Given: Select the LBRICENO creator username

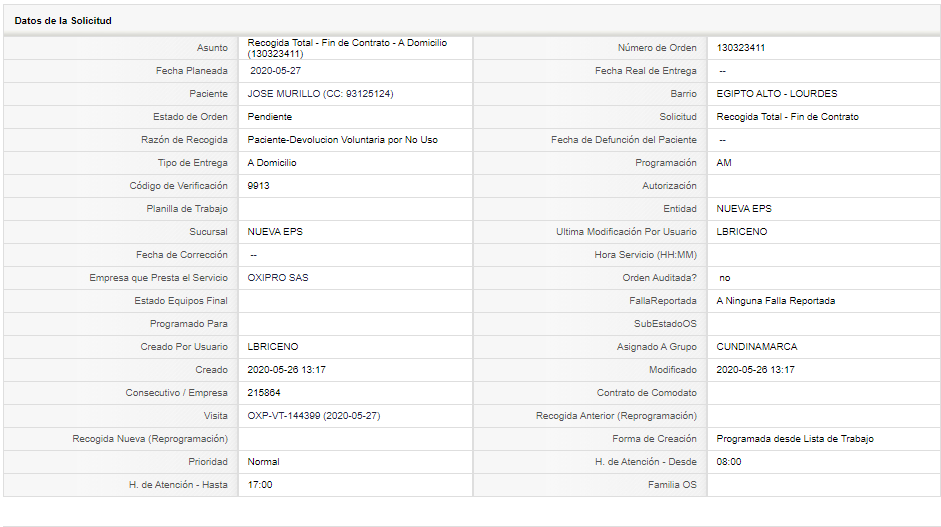Looking at the screenshot, I should (272, 346).
